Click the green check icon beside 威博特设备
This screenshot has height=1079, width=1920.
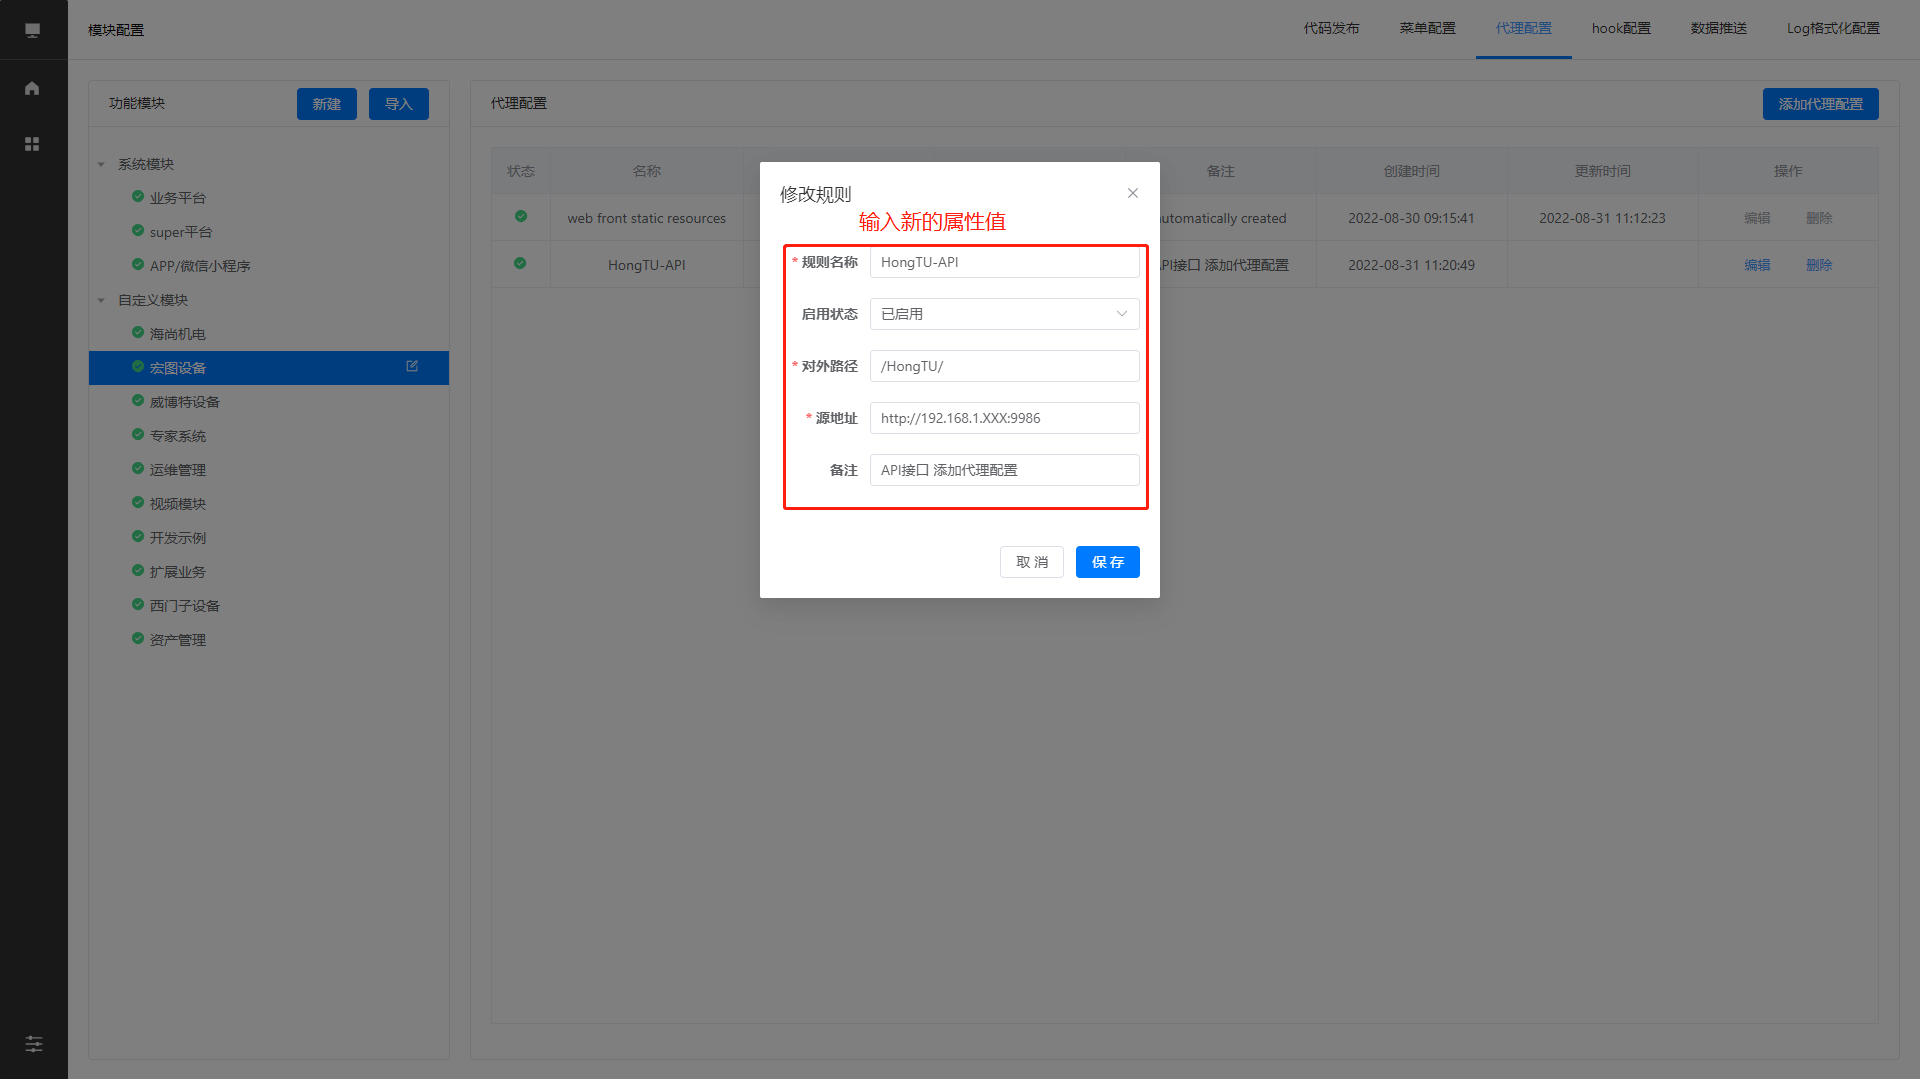click(x=138, y=400)
